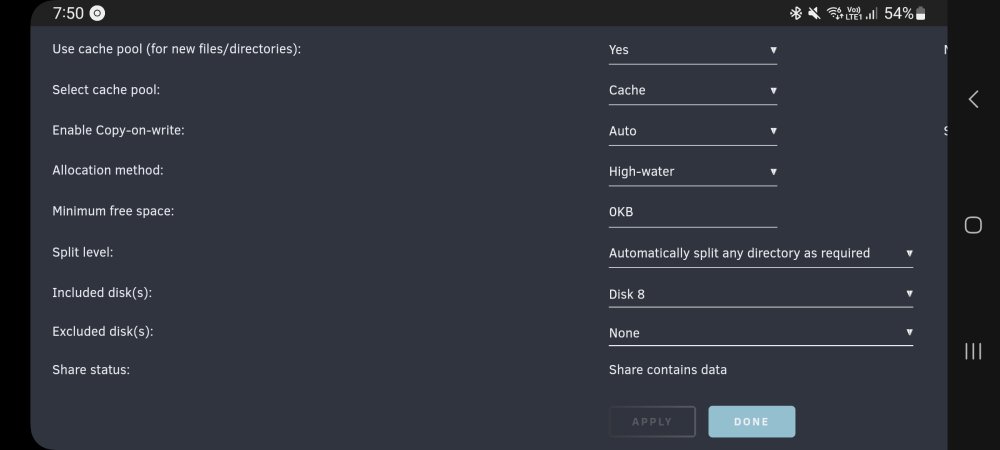This screenshot has height=450, width=1000.
Task: Tap the Bluetooth status bar icon
Action: coord(795,13)
